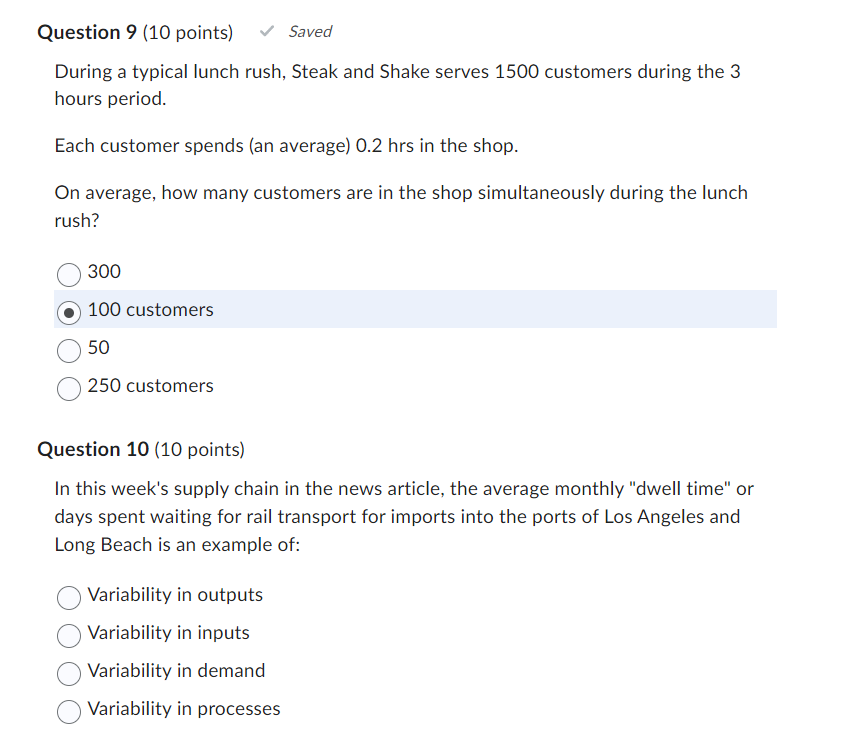Select the 50 answer option
The height and width of the screenshot is (737, 860).
(69, 350)
